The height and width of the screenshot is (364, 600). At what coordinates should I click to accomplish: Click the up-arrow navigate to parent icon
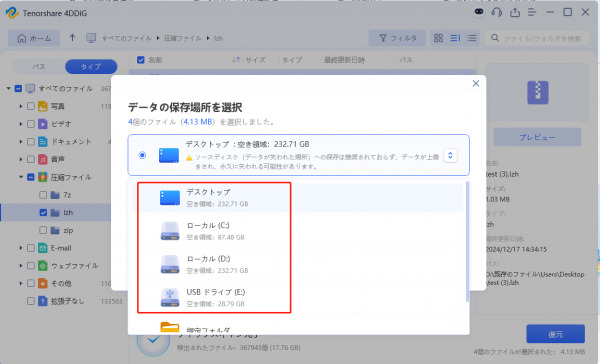click(72, 38)
